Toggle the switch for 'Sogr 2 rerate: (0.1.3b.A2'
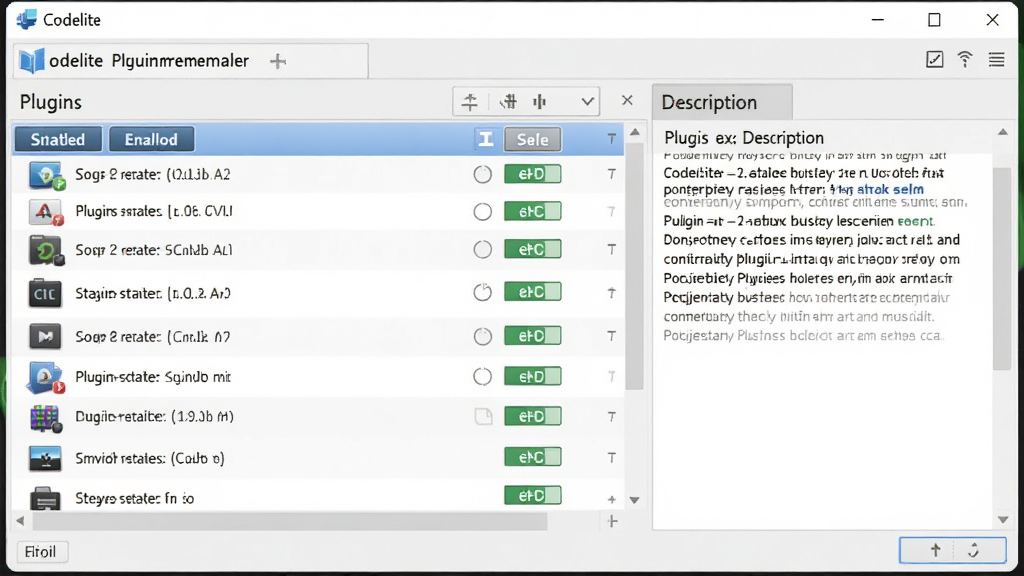The height and width of the screenshot is (576, 1024). point(532,174)
